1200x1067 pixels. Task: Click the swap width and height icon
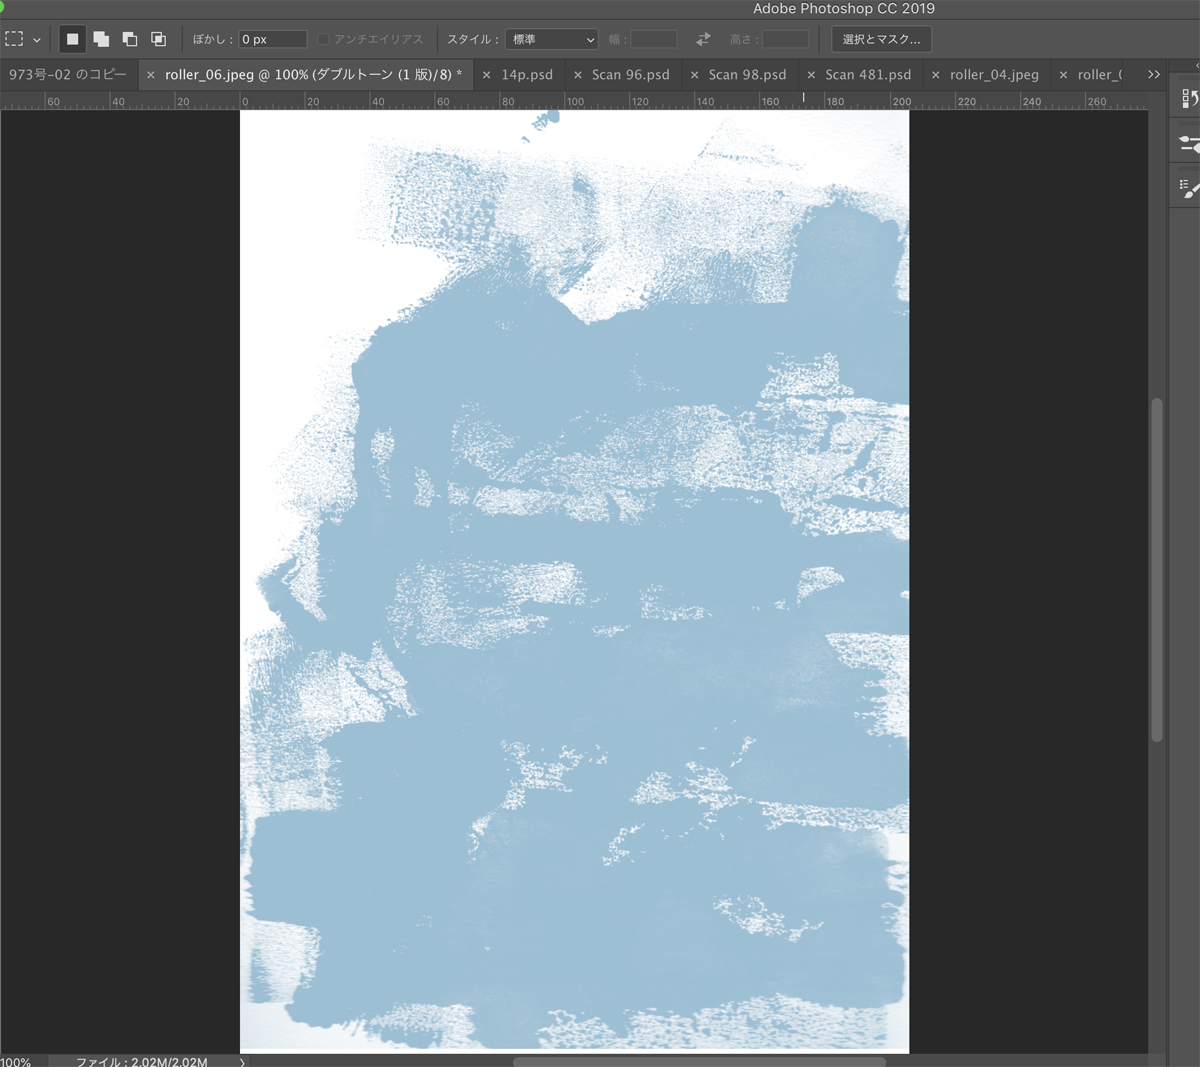(703, 39)
